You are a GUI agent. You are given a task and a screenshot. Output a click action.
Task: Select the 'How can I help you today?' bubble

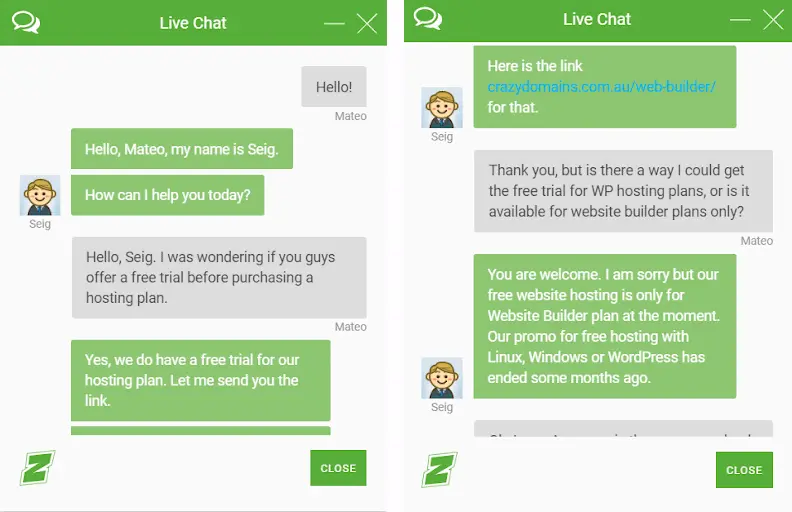tap(168, 195)
